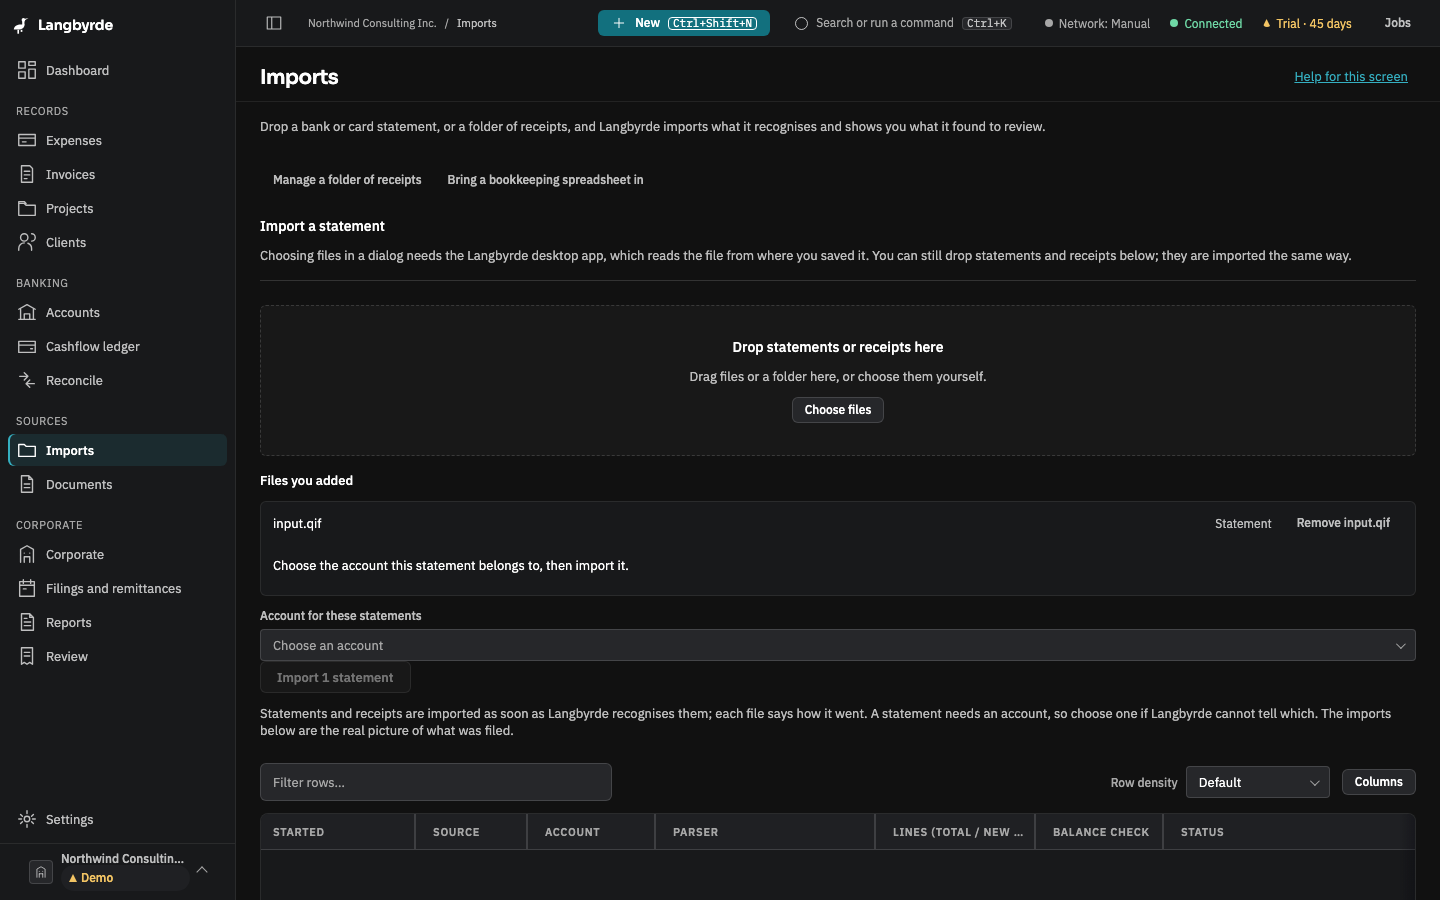Click the Langbyrde logo icon
1440x900 pixels.
(21, 25)
